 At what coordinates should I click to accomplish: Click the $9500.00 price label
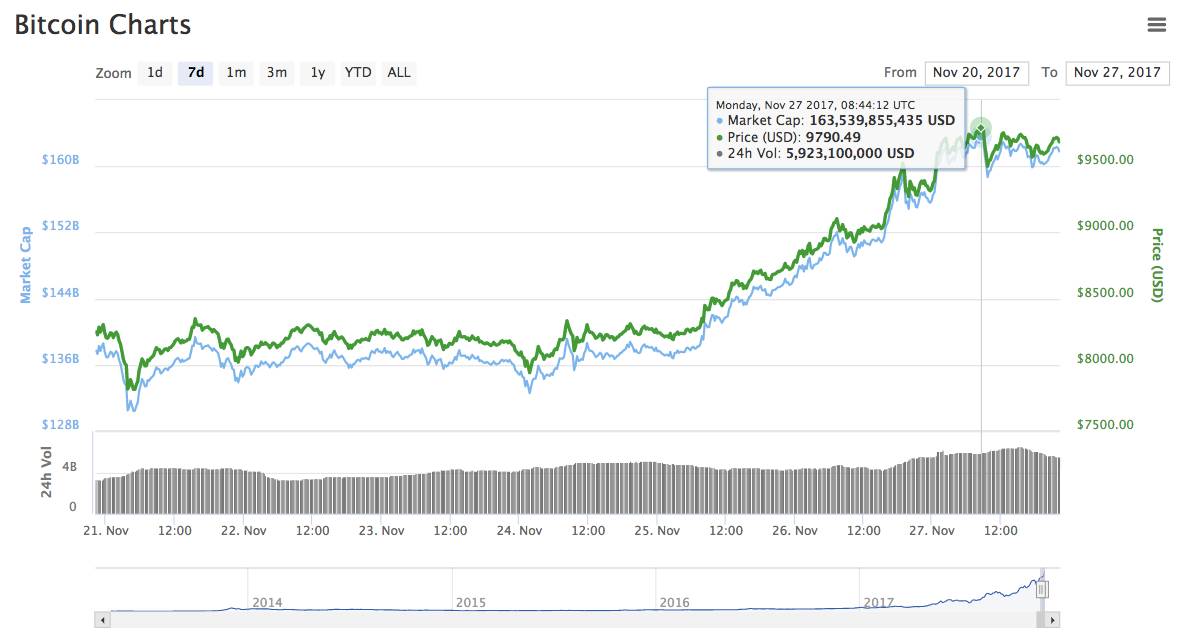click(1106, 160)
